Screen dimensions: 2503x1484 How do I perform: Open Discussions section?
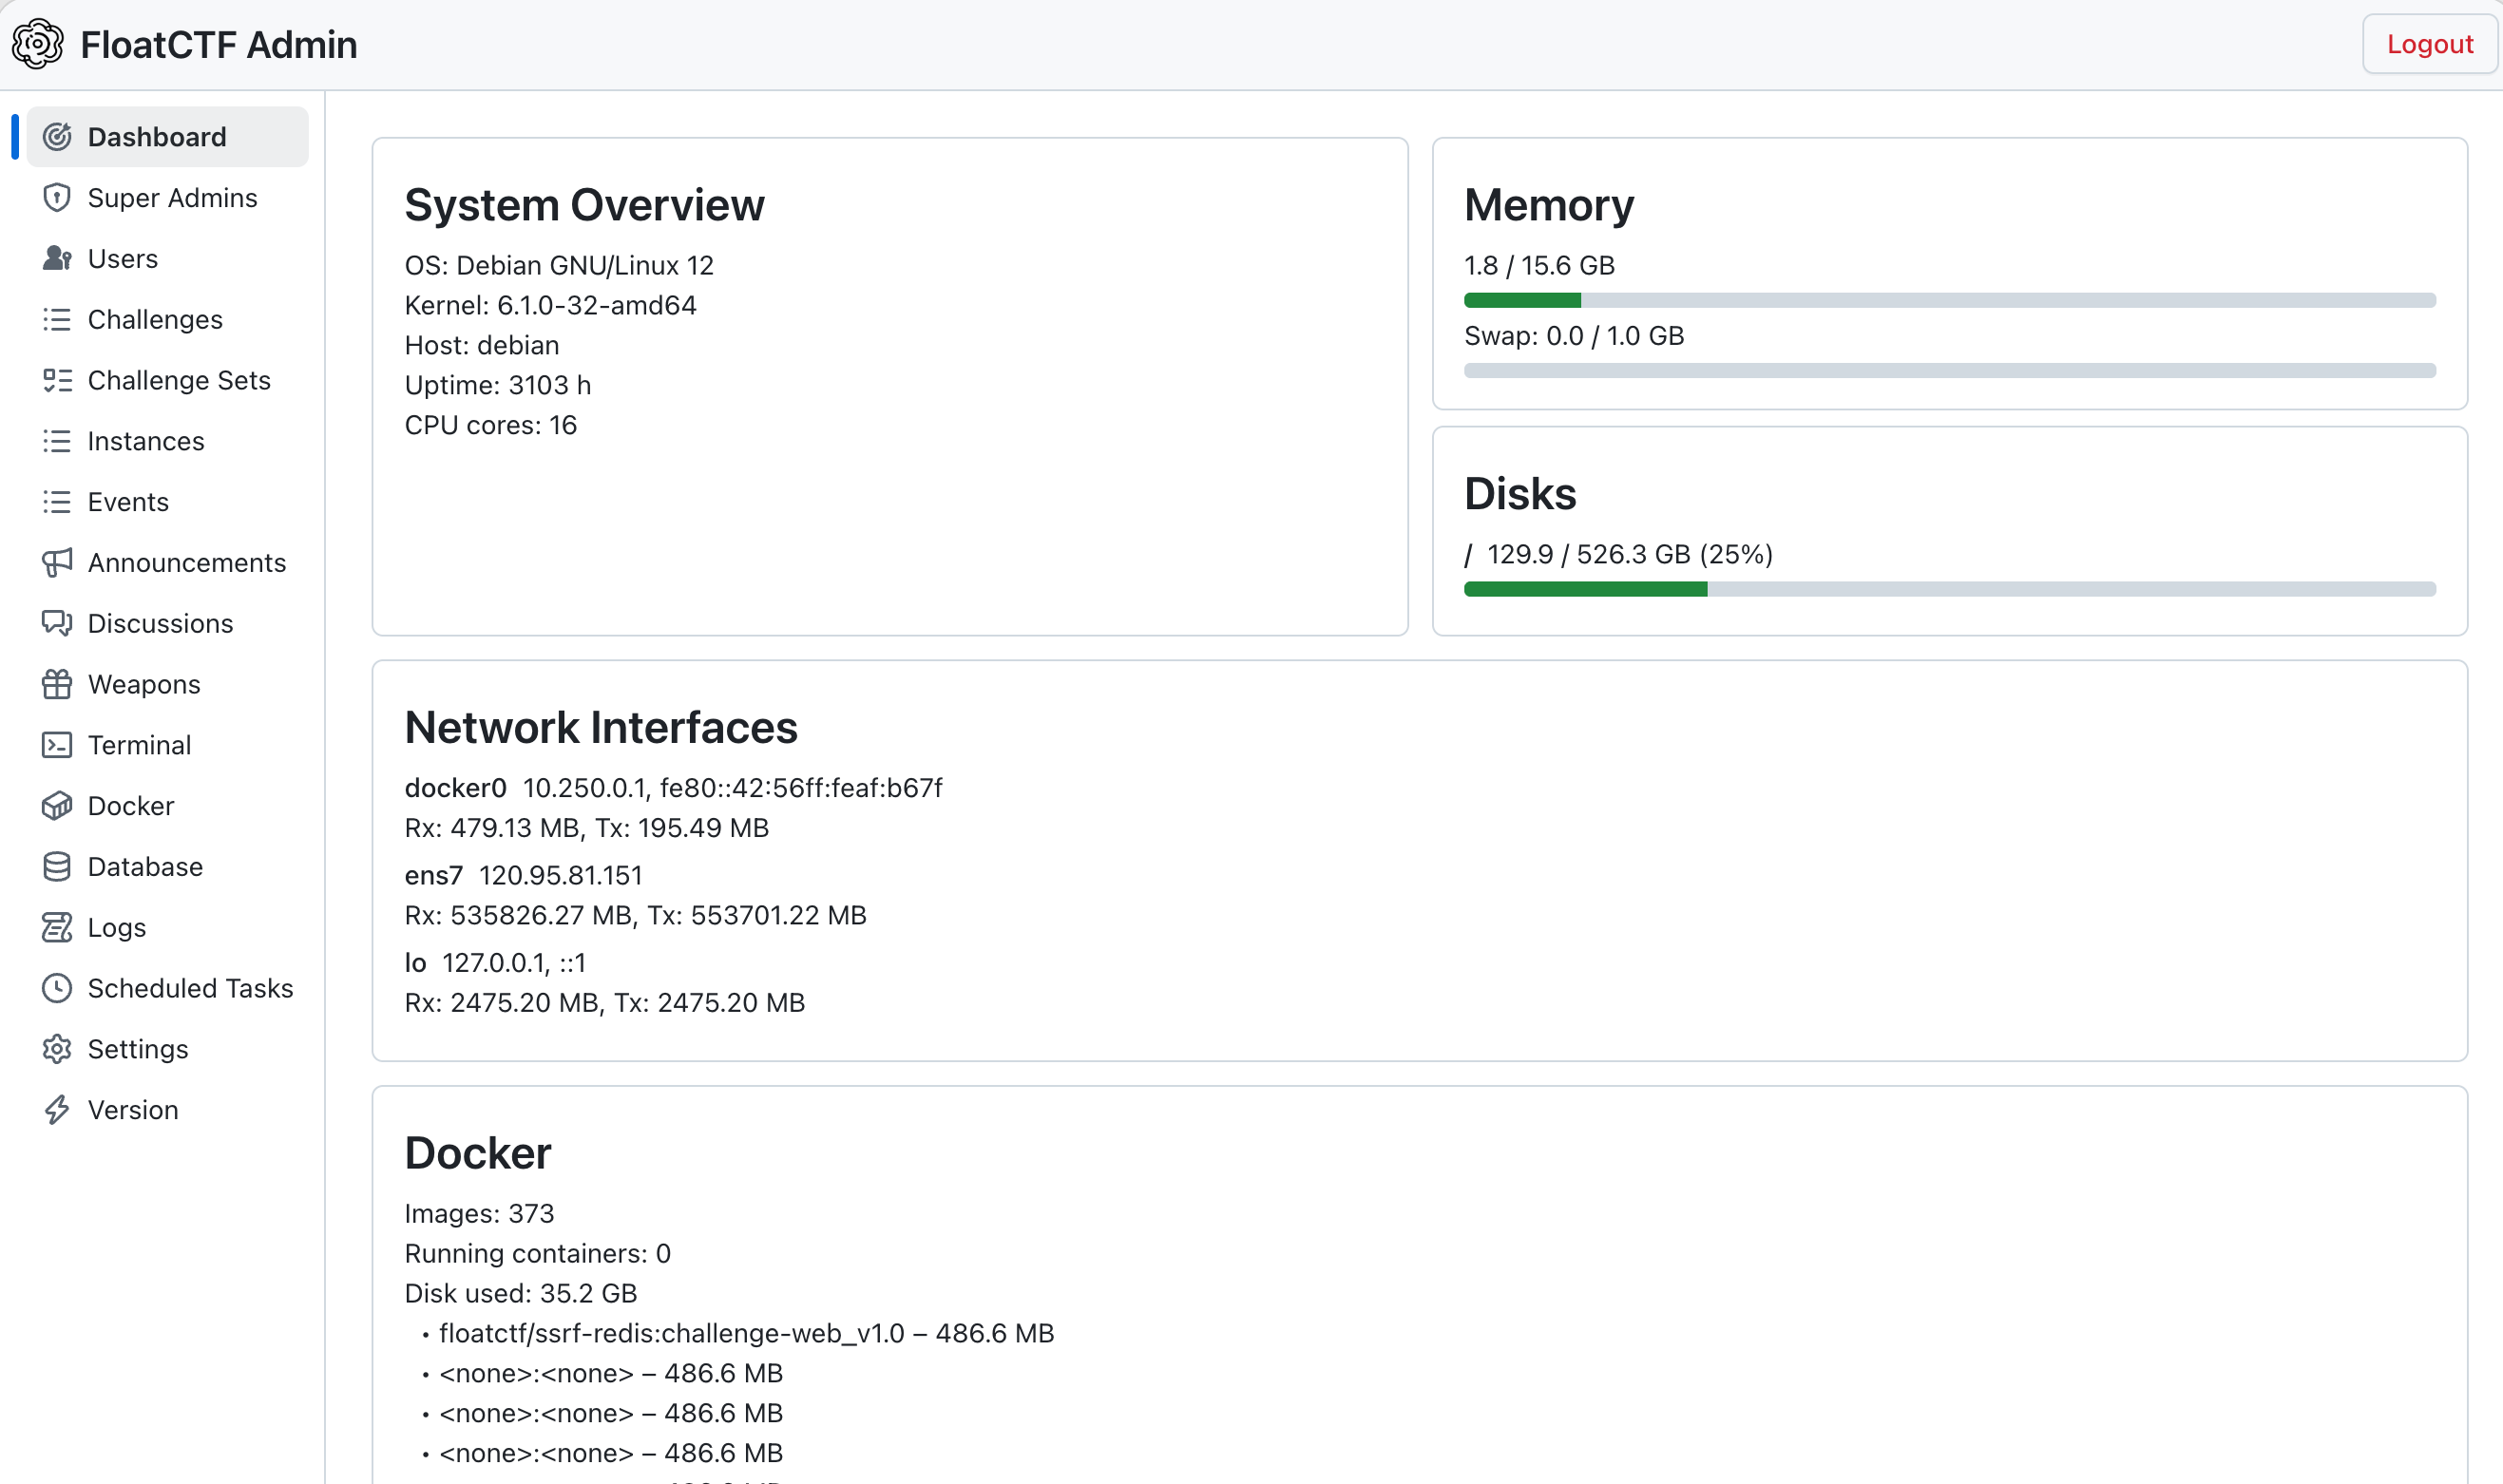pos(168,624)
